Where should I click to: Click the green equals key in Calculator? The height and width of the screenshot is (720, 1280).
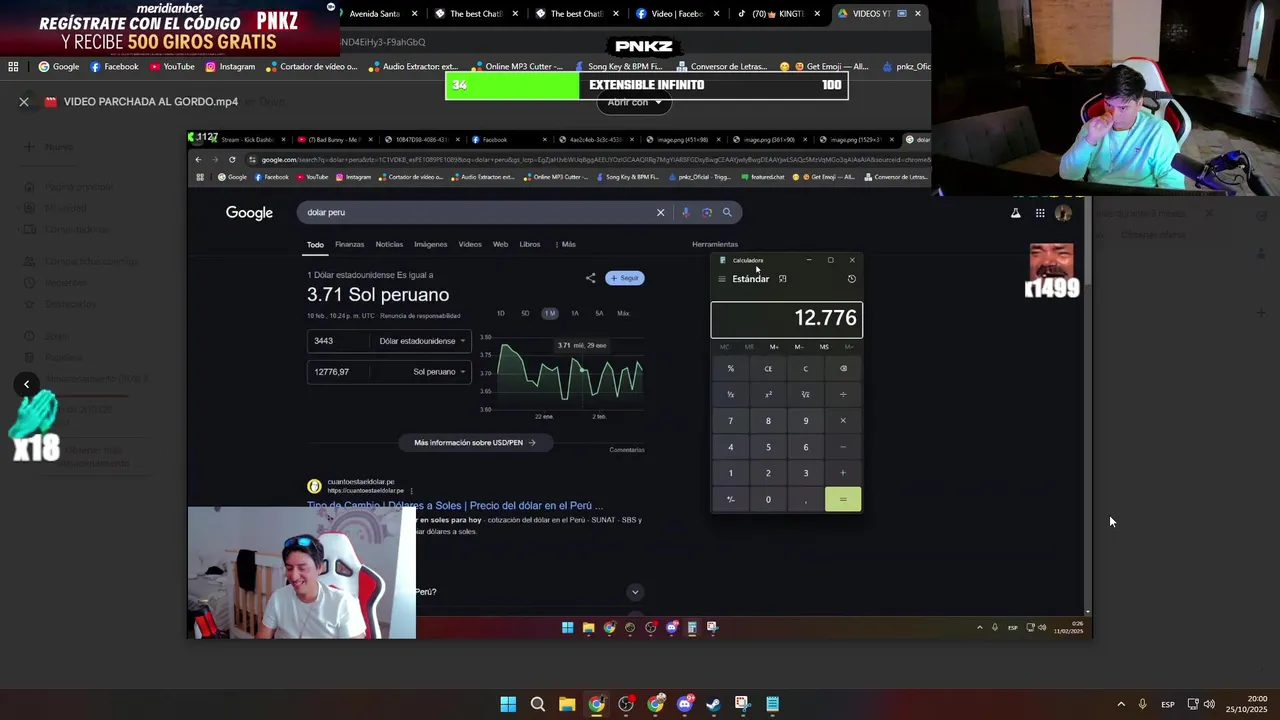pos(843,499)
